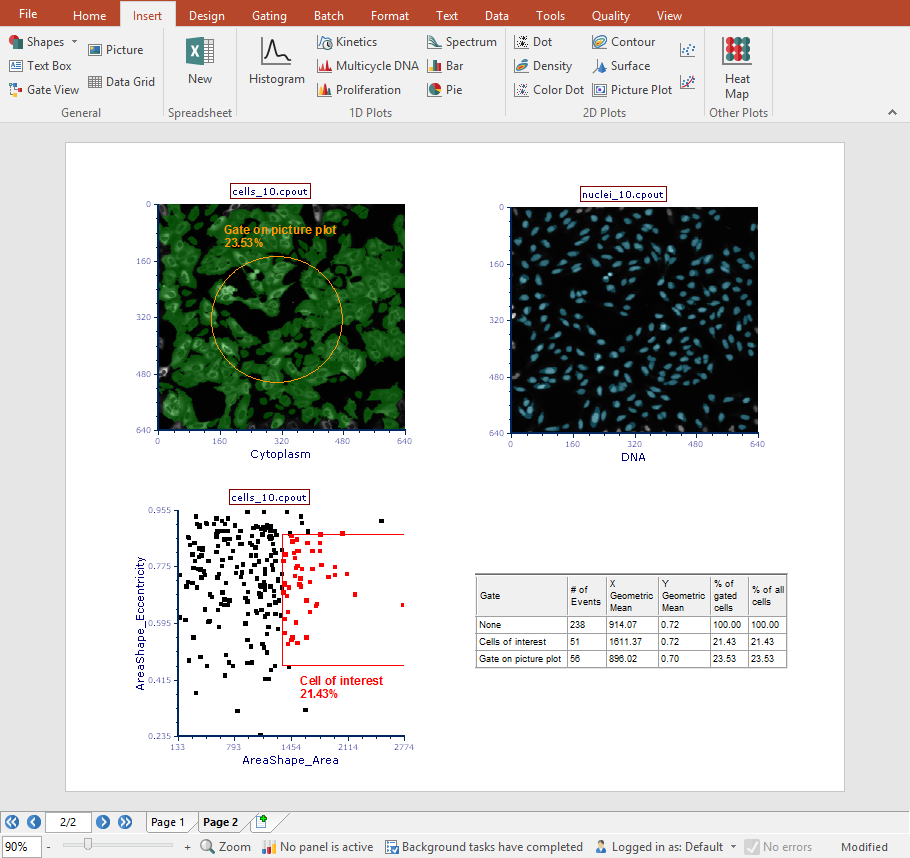Insert a Multicycle DNA plot
910x858 pixels.
click(367, 66)
